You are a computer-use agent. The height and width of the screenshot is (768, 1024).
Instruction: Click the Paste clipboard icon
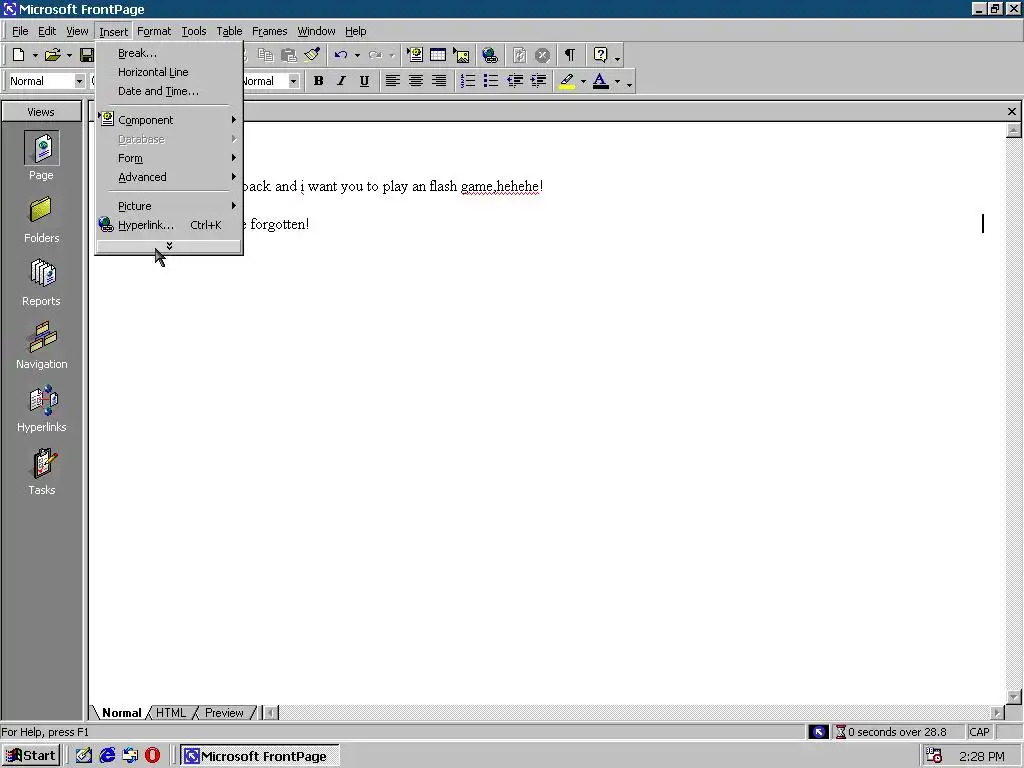coord(289,56)
